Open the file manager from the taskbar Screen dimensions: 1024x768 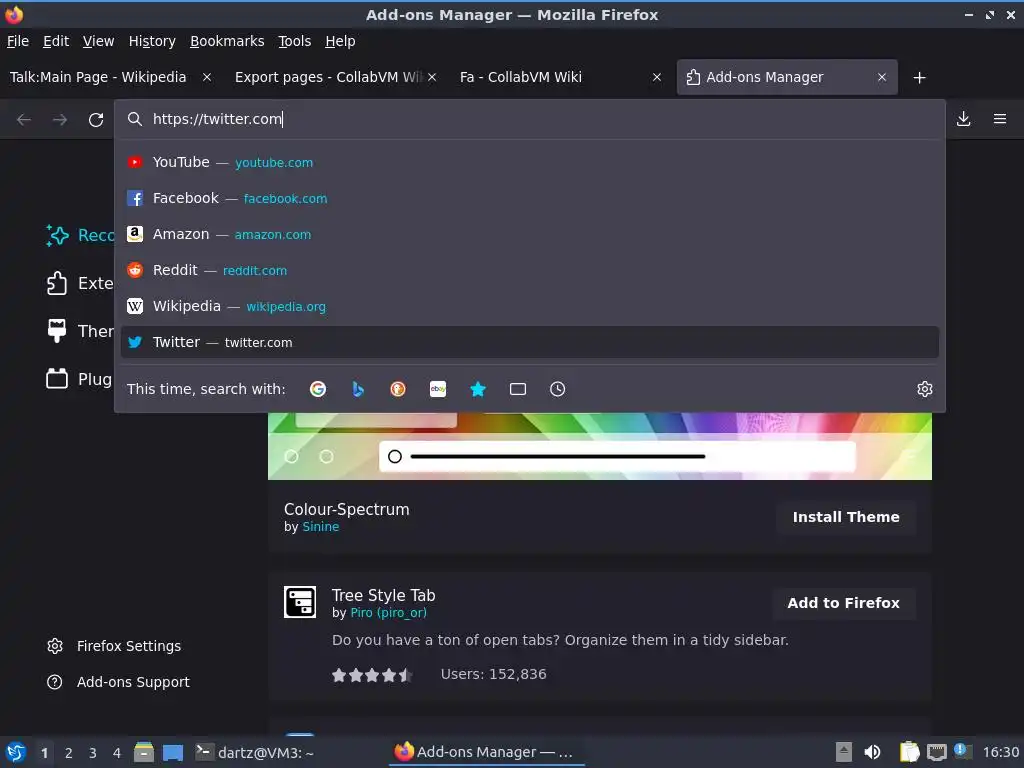click(144, 752)
